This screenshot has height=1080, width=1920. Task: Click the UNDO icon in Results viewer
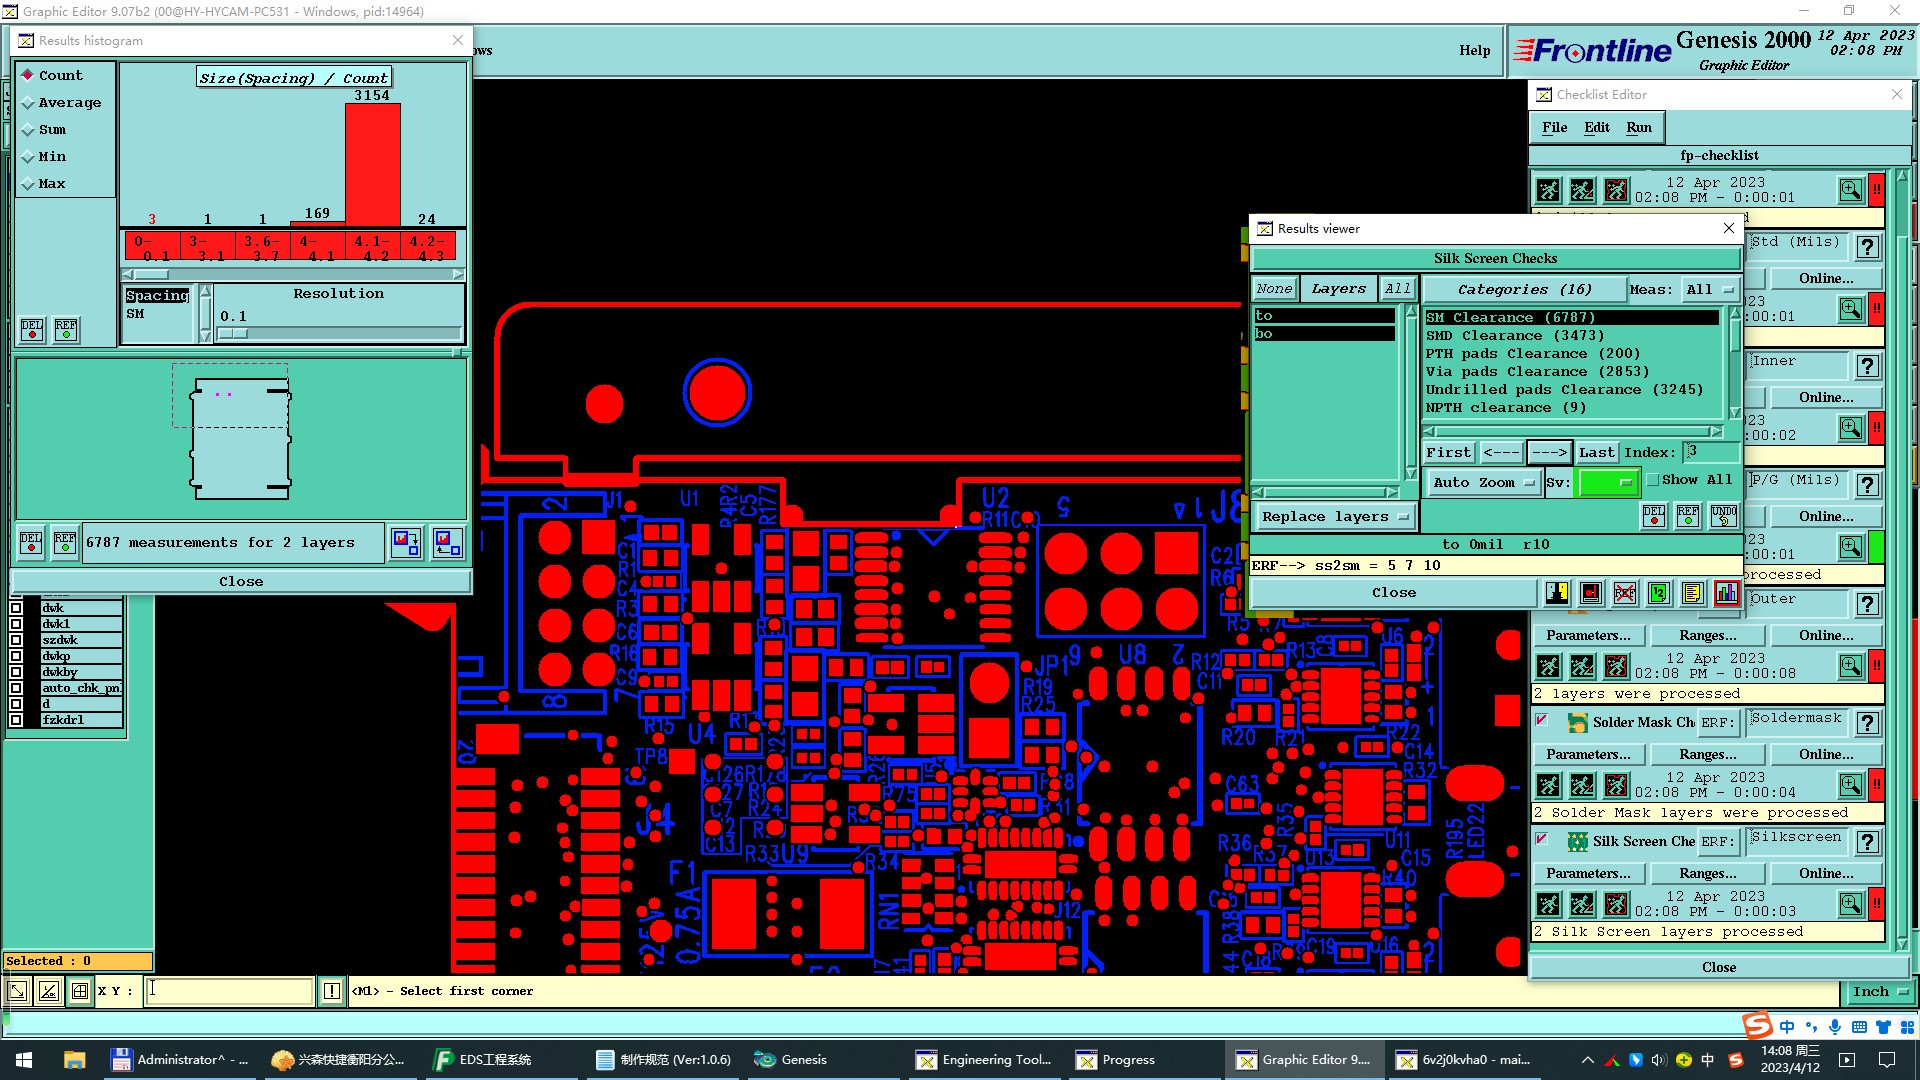point(1723,516)
